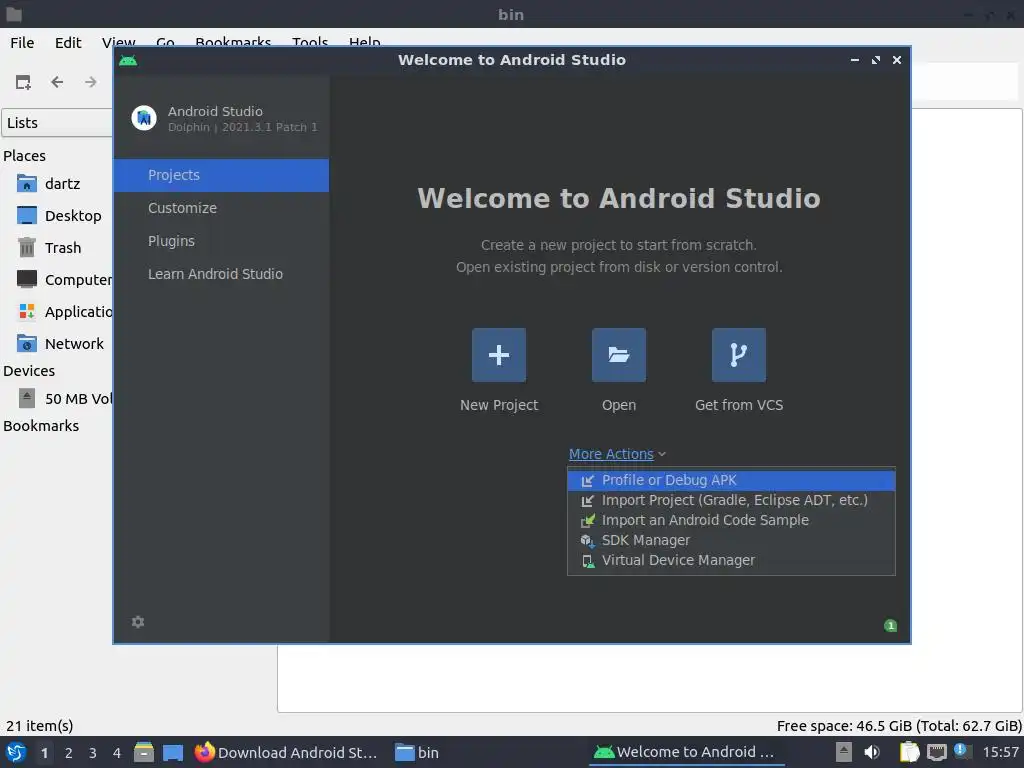Select the Customize tab
1024x768 pixels.
(221, 208)
